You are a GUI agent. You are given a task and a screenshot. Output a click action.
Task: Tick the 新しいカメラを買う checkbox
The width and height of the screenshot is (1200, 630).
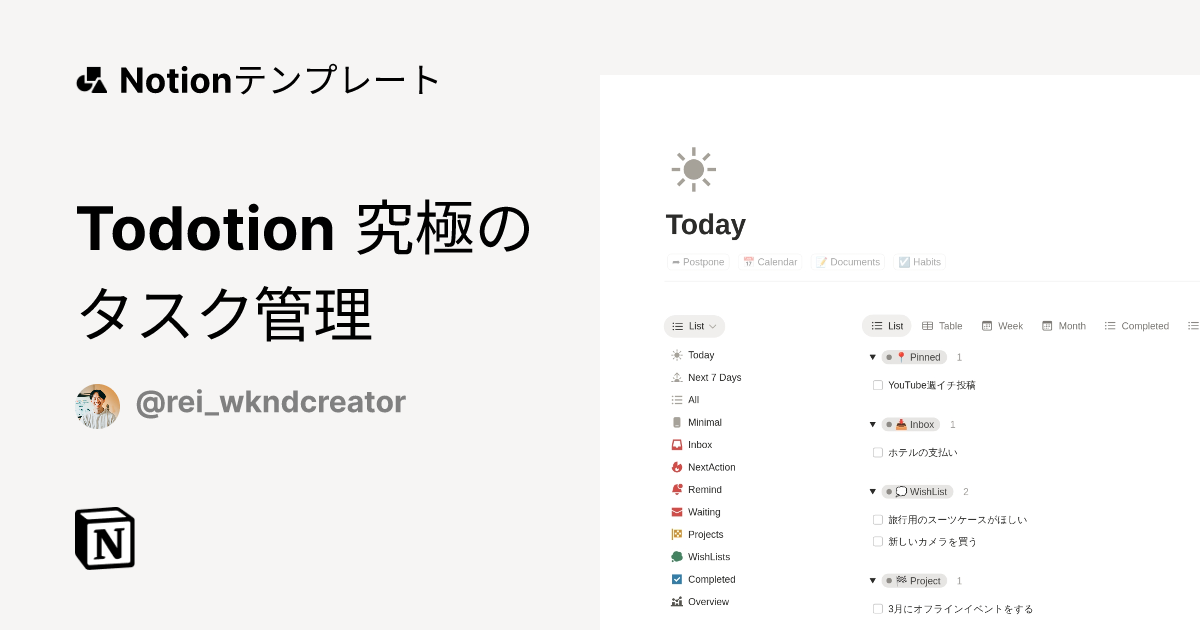[x=878, y=541]
